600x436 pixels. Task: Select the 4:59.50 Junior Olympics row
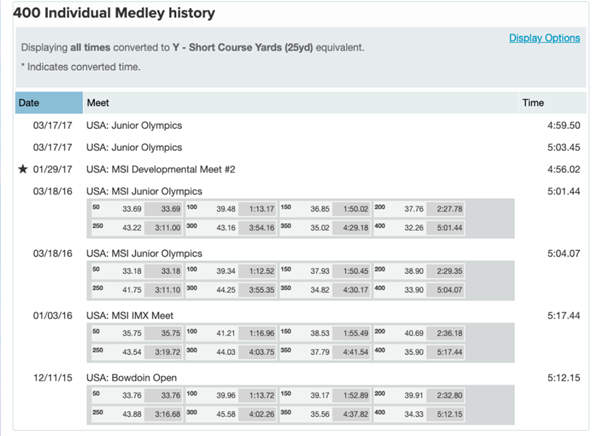click(x=301, y=126)
